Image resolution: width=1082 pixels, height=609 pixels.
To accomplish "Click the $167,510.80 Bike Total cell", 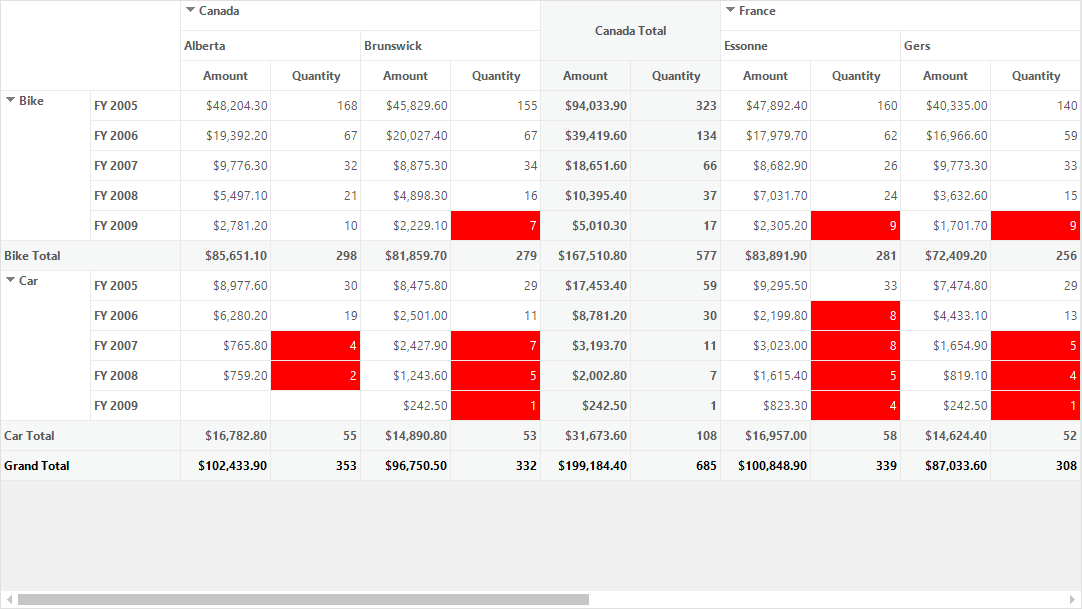I will (x=586, y=255).
